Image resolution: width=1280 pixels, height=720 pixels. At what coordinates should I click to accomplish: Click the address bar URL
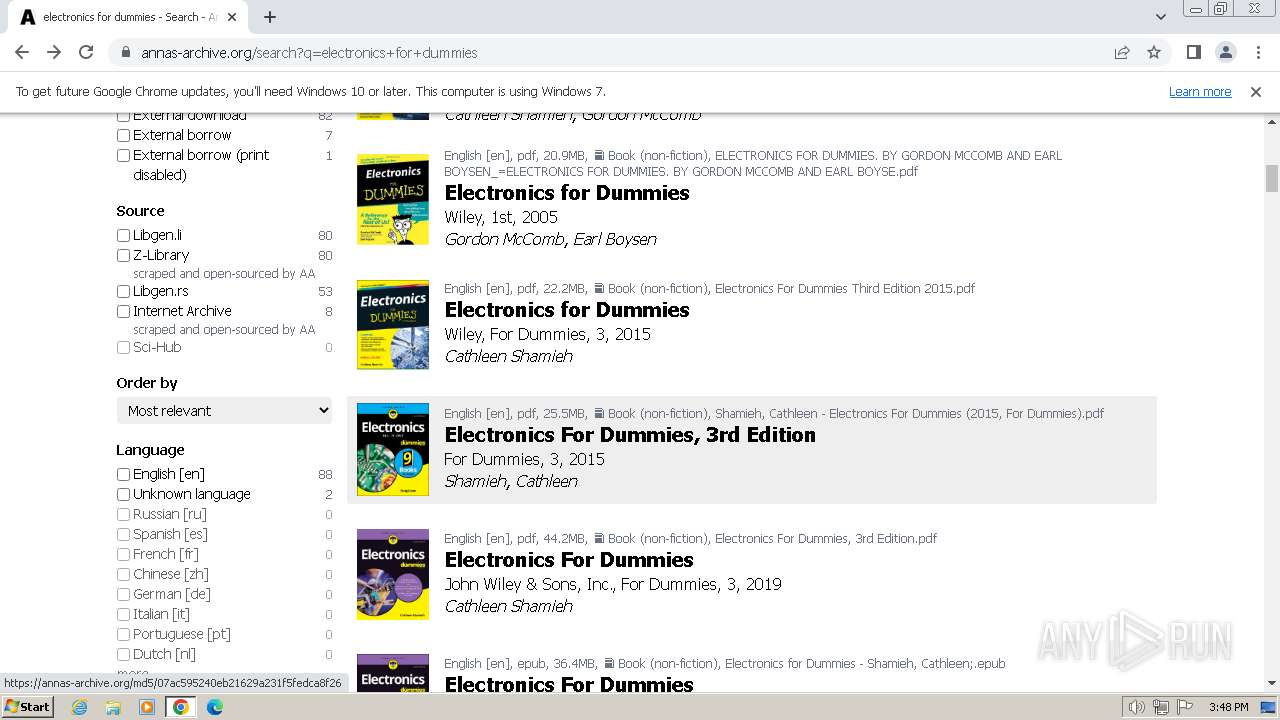pyautogui.click(x=309, y=53)
